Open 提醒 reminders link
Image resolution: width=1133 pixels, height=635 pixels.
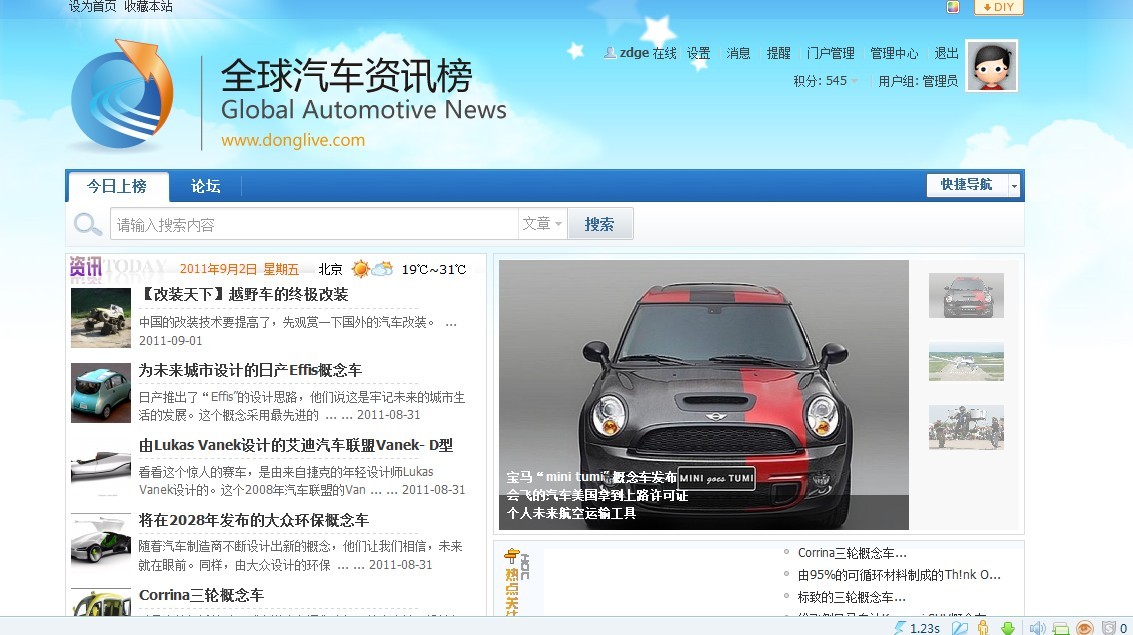tap(778, 53)
